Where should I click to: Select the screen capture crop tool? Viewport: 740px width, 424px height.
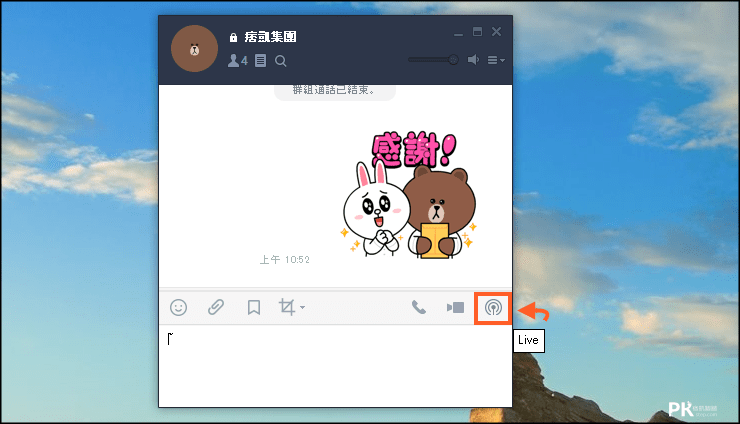[x=286, y=307]
